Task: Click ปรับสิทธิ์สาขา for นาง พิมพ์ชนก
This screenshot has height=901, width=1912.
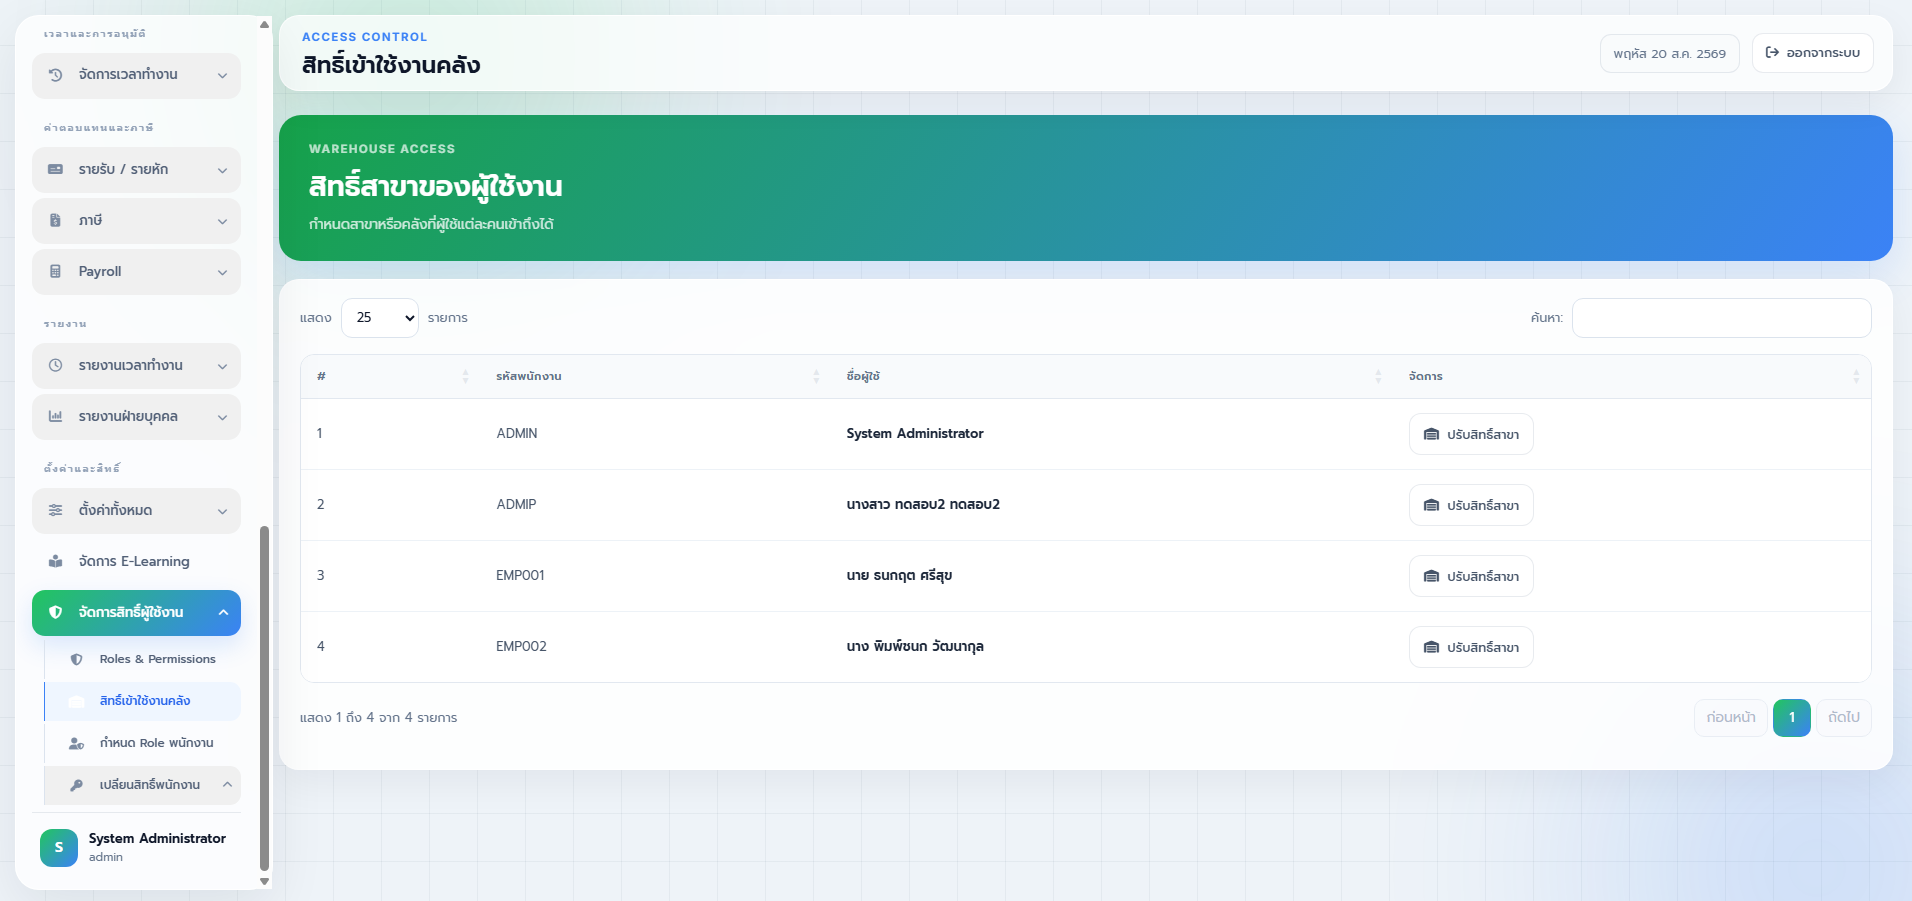Action: click(1471, 647)
